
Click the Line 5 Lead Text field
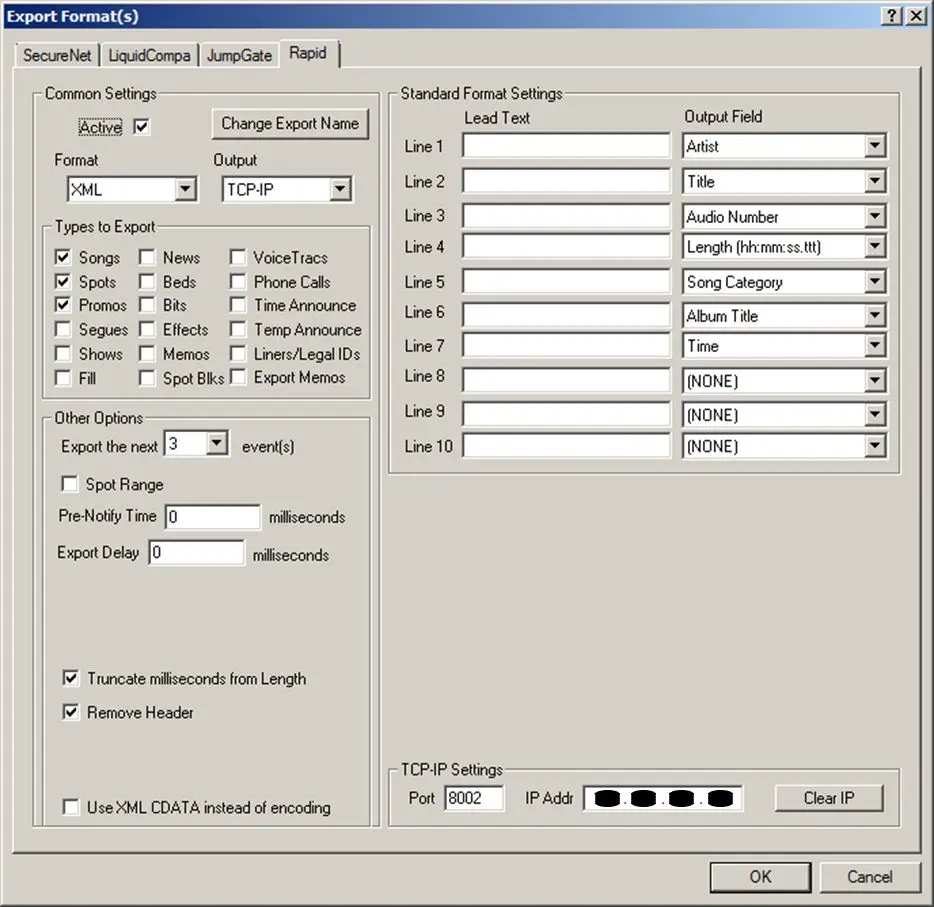pos(566,282)
